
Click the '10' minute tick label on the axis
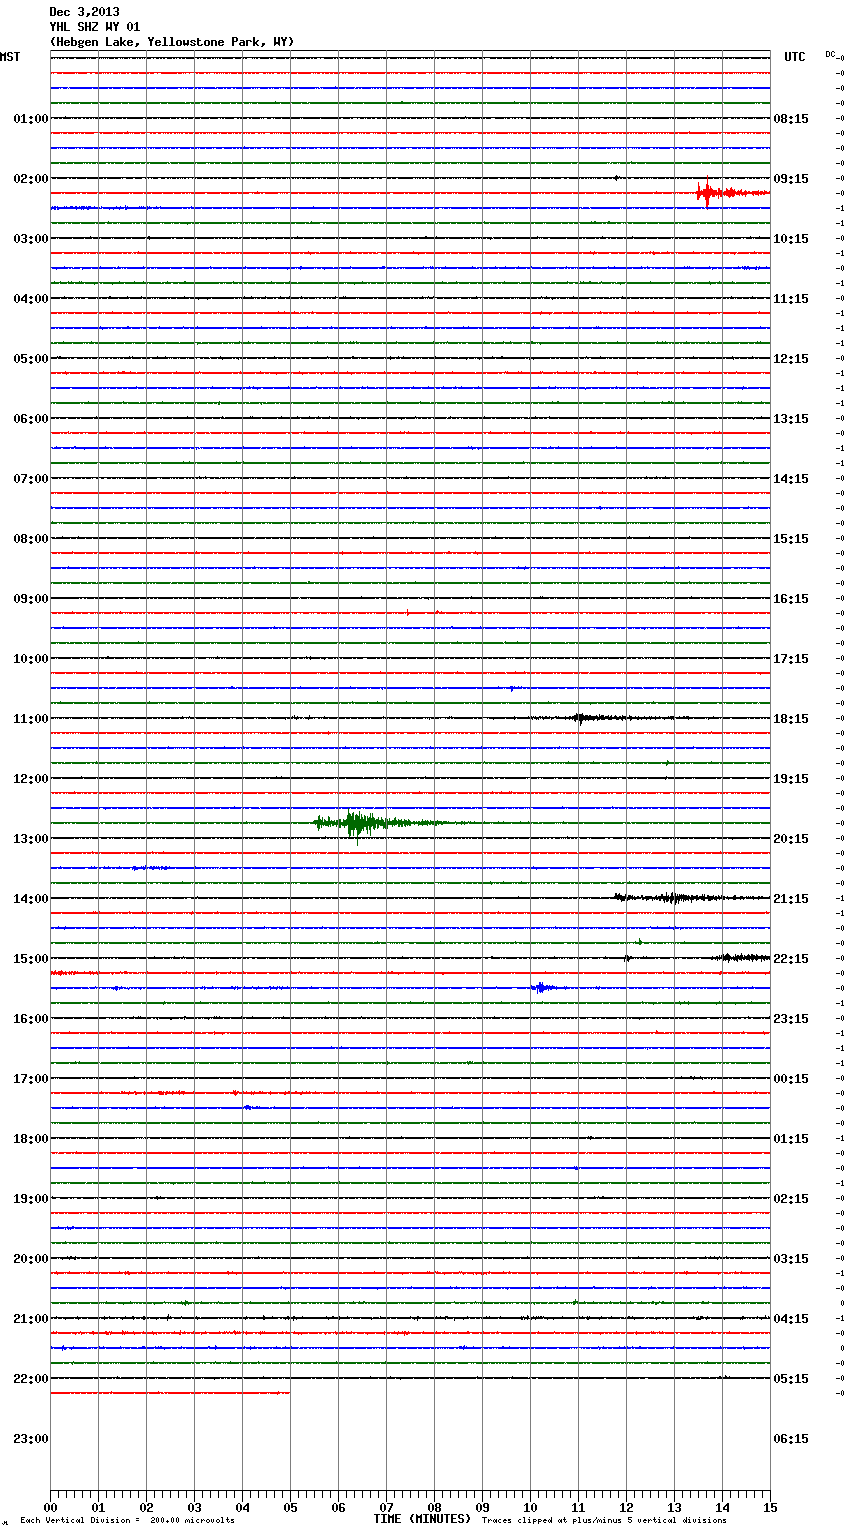(x=530, y=1507)
